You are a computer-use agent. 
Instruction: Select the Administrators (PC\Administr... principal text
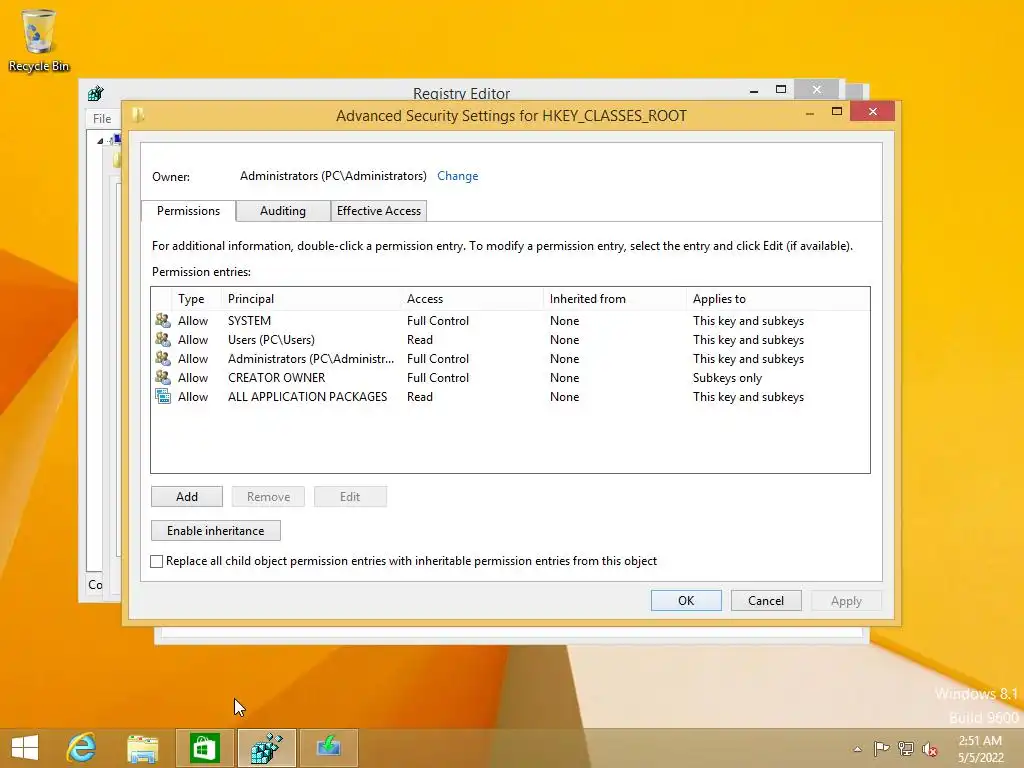311,359
